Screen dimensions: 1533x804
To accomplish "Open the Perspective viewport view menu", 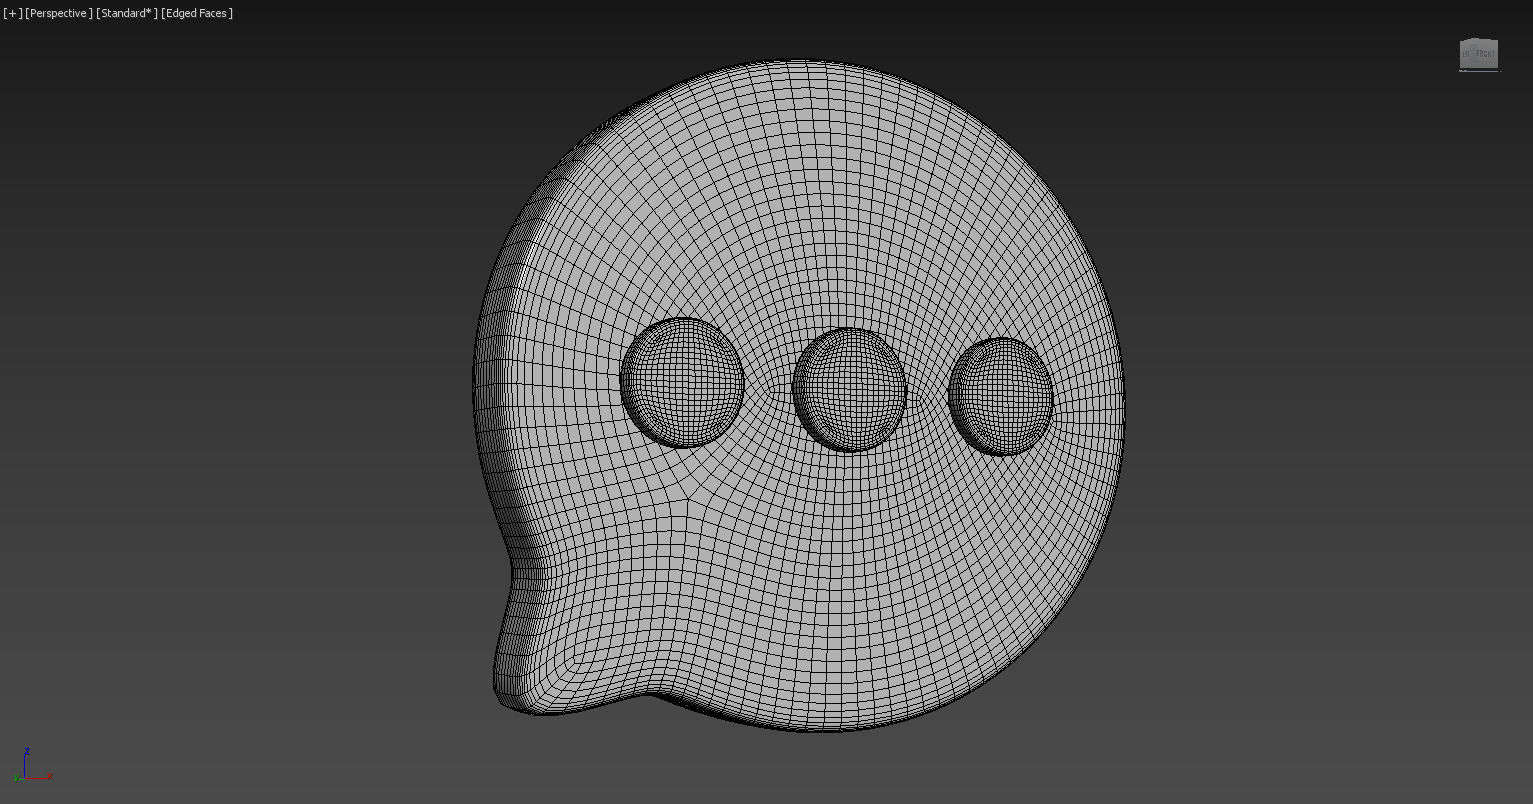I will tap(59, 13).
